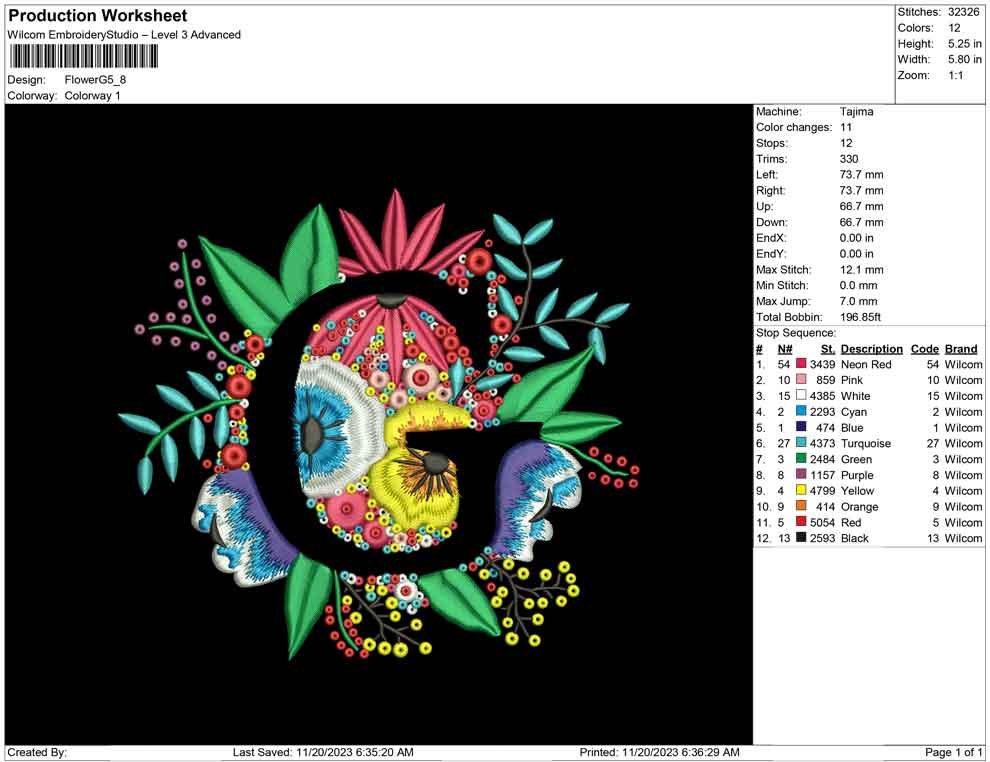This screenshot has width=990, height=762.
Task: Click the Turquoise color swatch
Action: click(801, 443)
